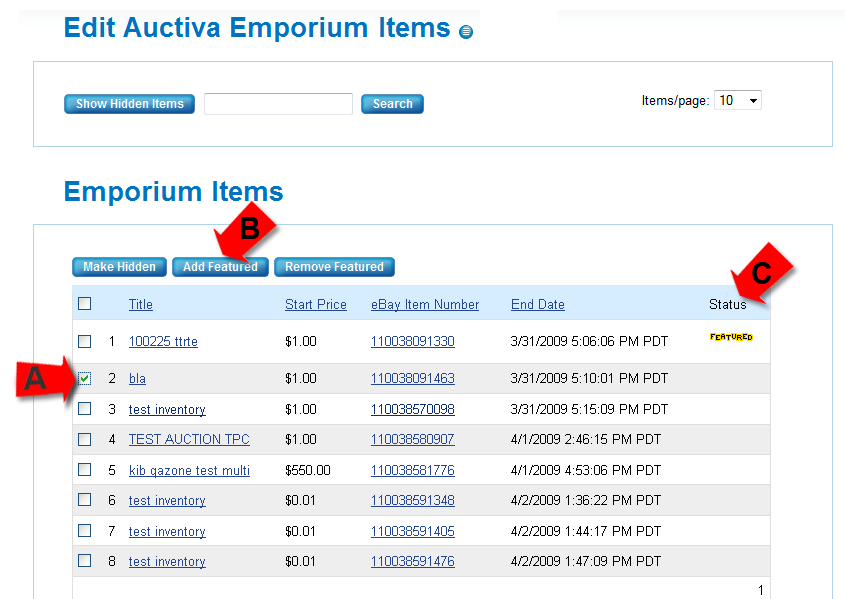Open row 8 test inventory title link
This screenshot has width=845, height=599.
(167, 561)
